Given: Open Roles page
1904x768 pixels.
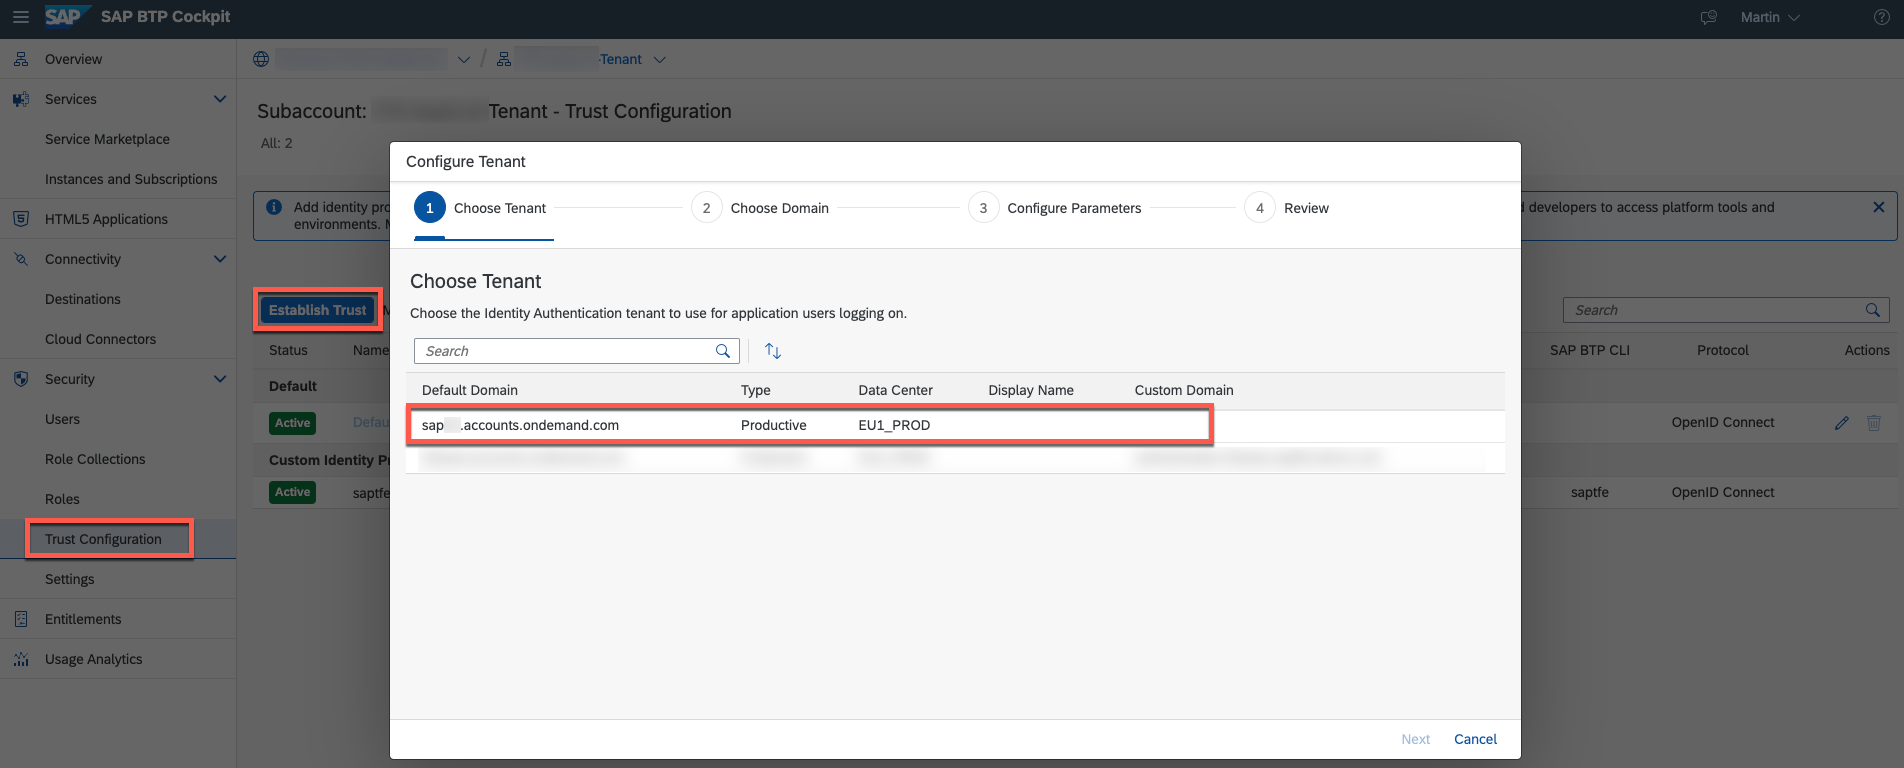Looking at the screenshot, I should tap(62, 499).
